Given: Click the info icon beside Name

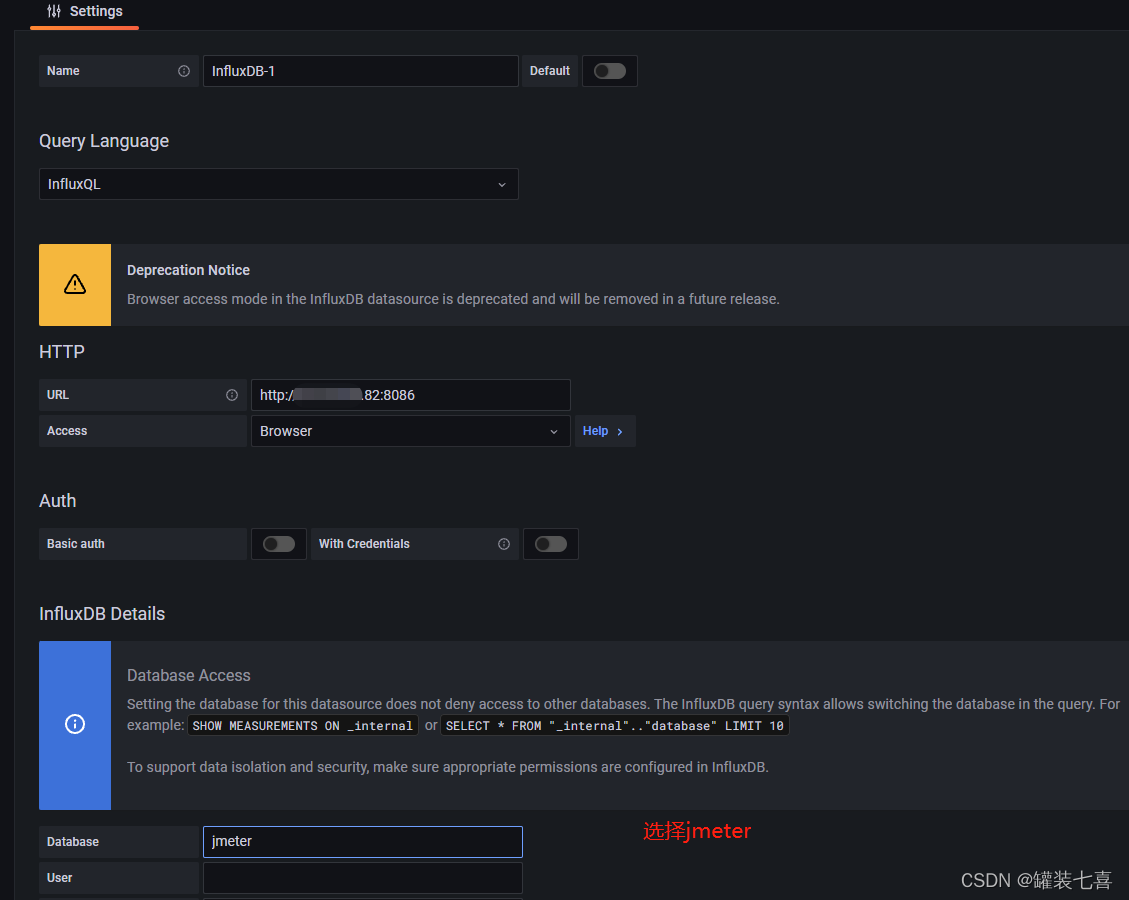Looking at the screenshot, I should point(184,71).
